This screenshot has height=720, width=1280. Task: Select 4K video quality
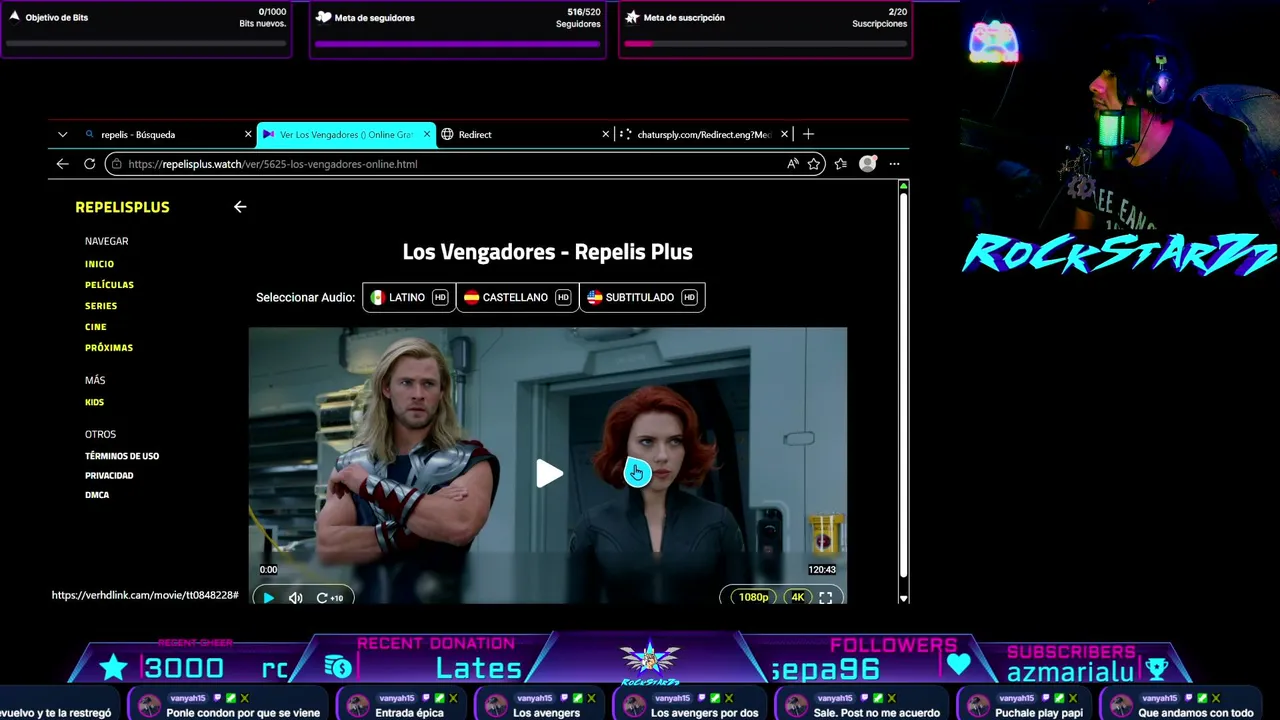797,597
